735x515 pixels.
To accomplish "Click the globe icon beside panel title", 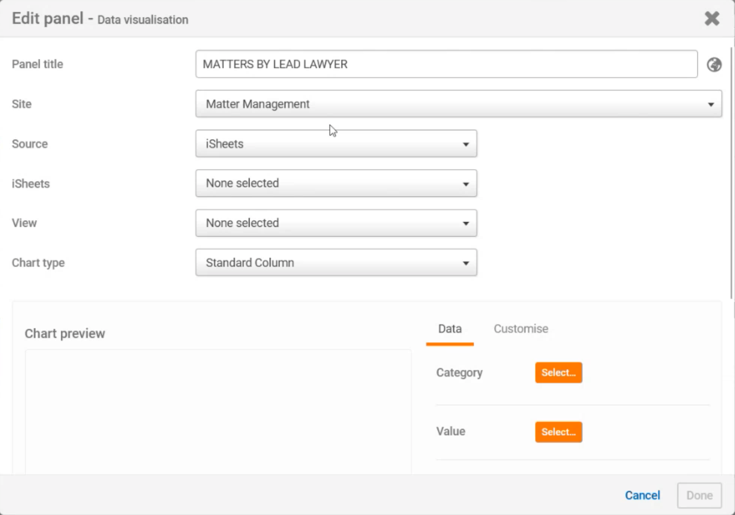I will click(714, 64).
